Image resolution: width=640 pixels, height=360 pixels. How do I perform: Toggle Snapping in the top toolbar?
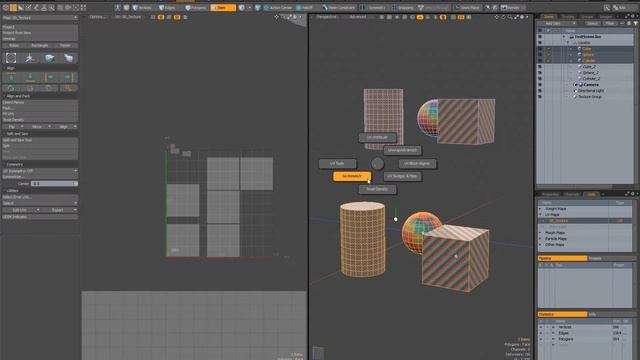(402, 8)
